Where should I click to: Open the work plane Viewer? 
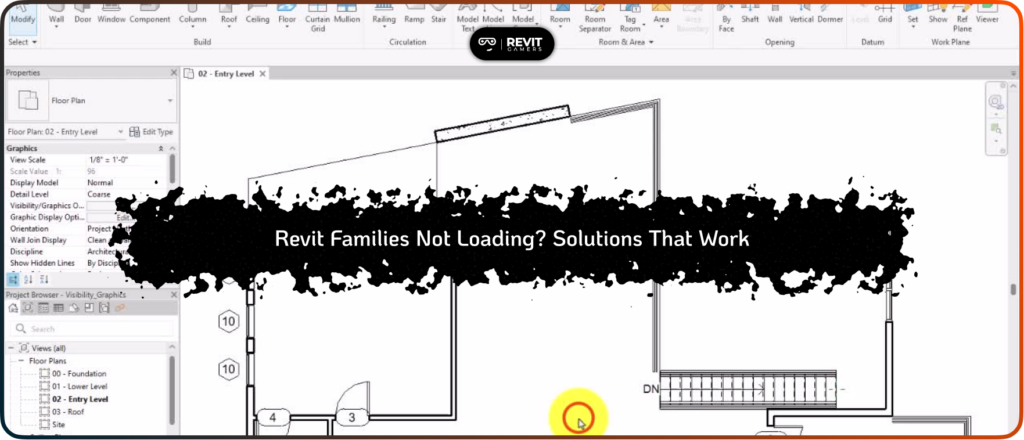[987, 14]
